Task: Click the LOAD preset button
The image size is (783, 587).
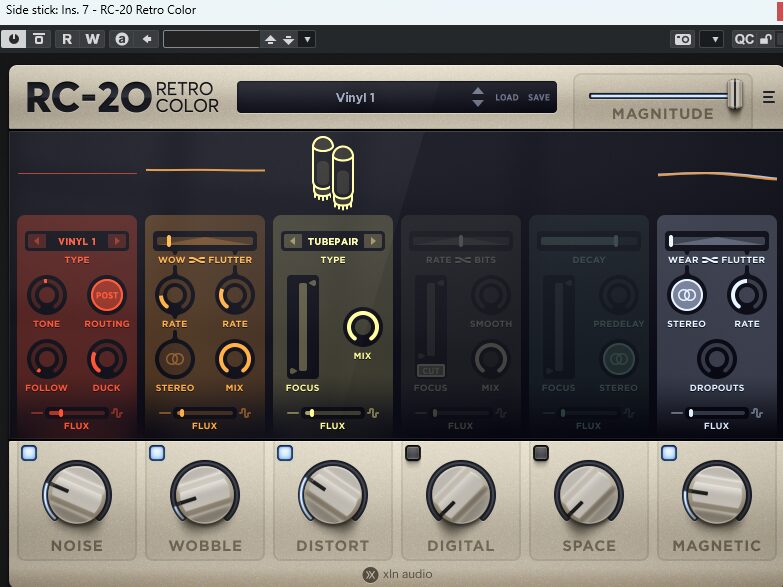Action: [507, 98]
